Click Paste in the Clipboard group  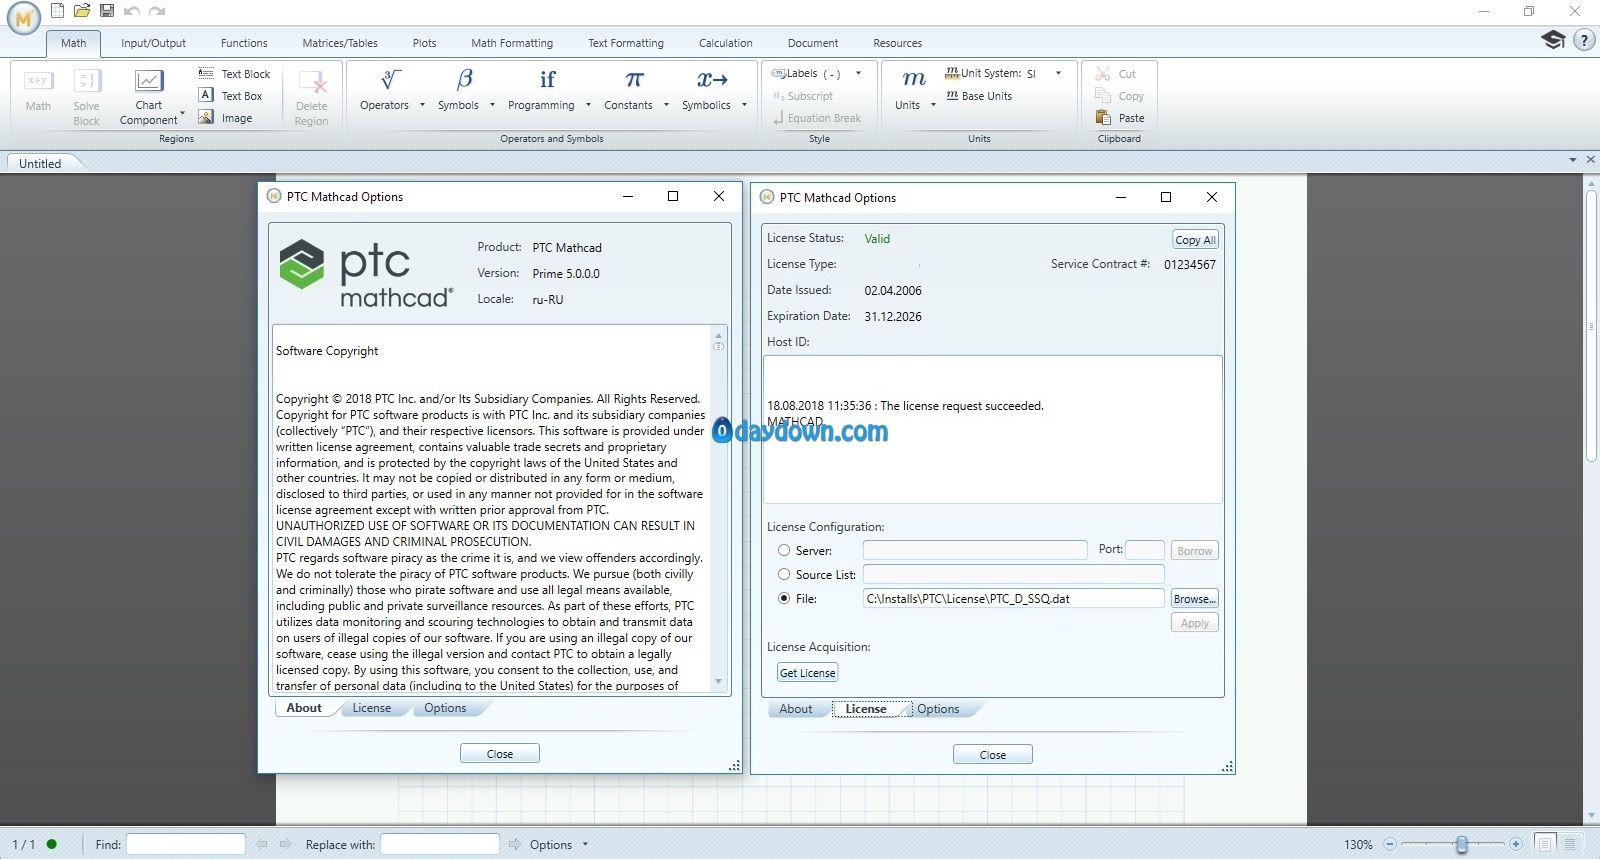coord(1119,118)
